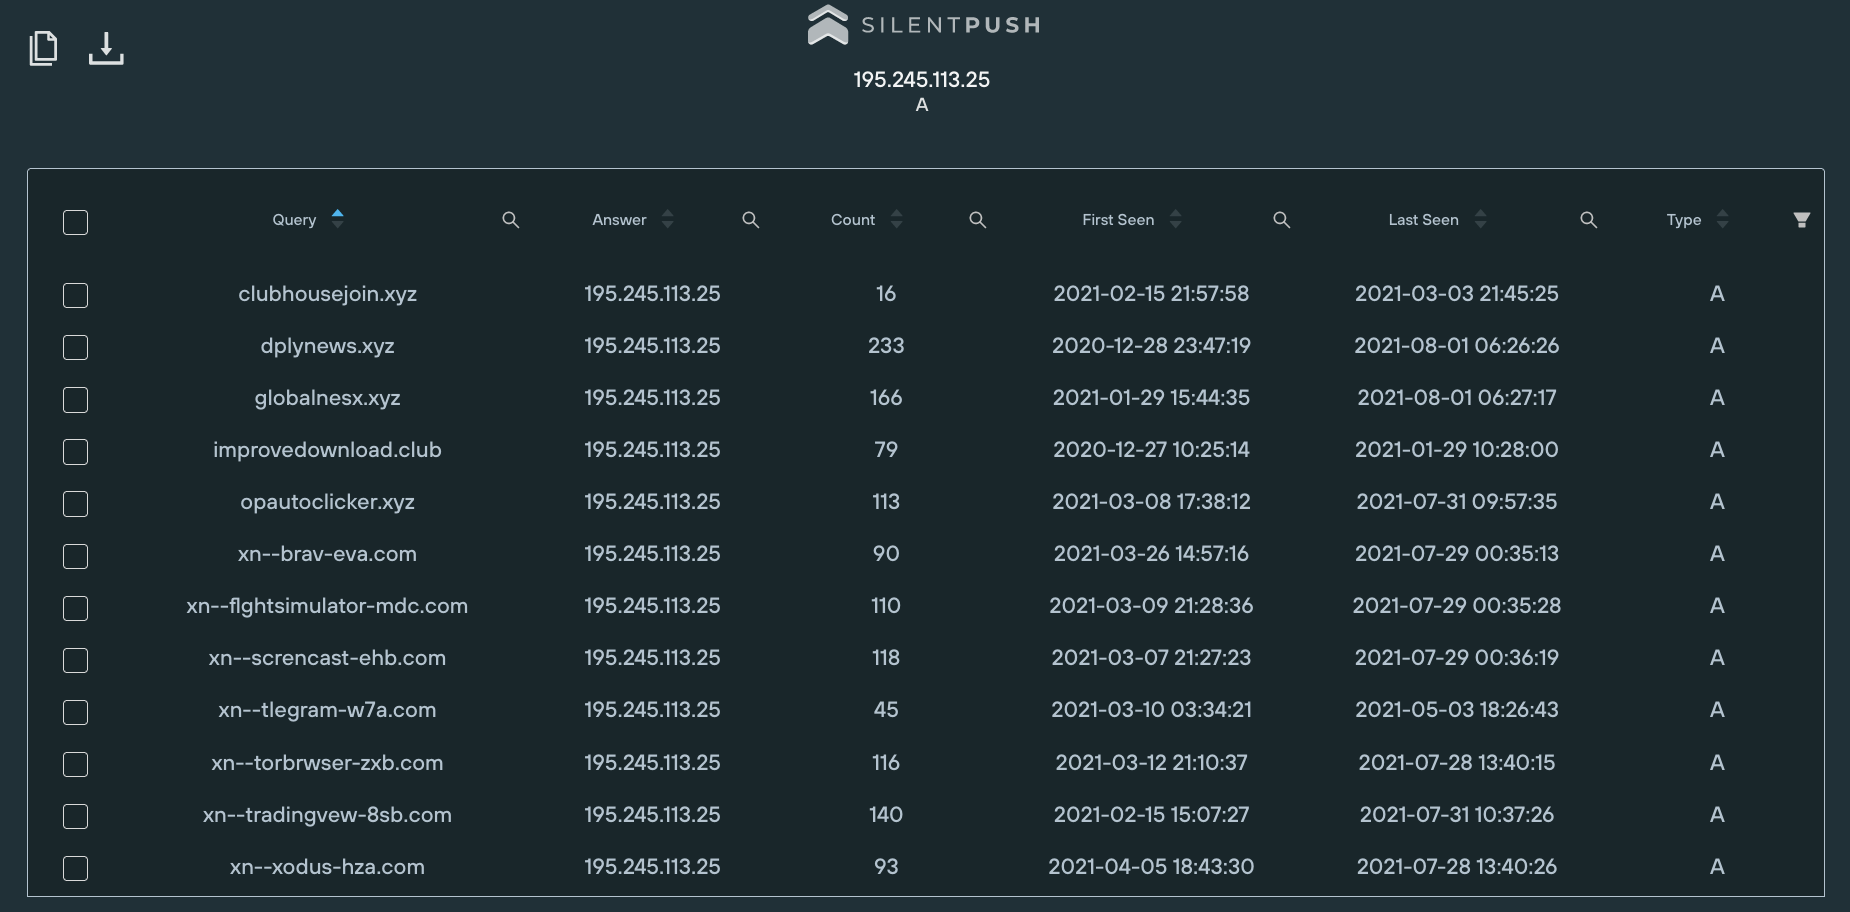1850x912 pixels.
Task: Open the filter icon on the Type column
Action: (1802, 220)
